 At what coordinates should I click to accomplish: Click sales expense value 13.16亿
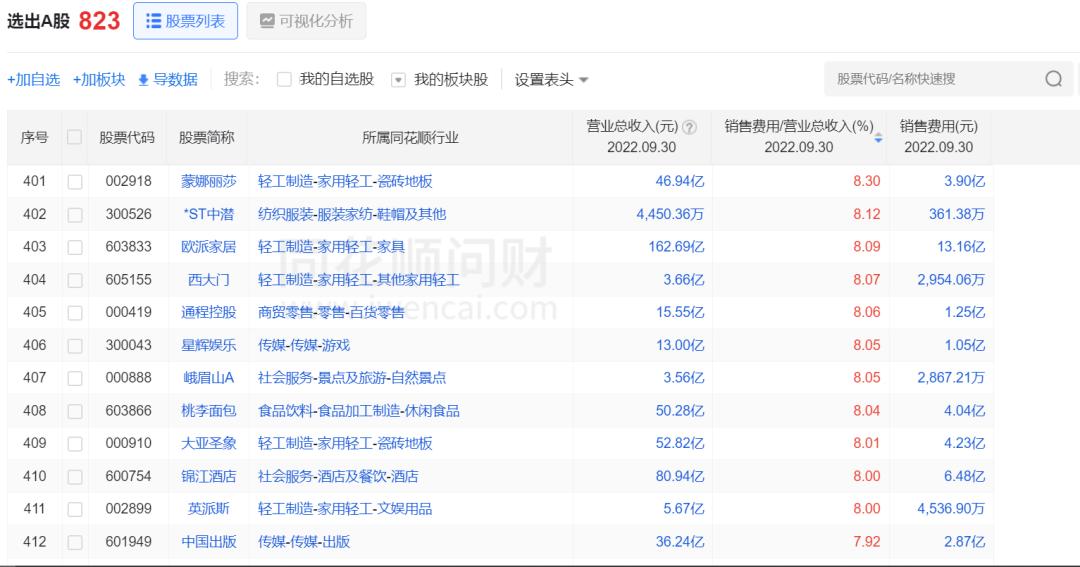(x=961, y=247)
